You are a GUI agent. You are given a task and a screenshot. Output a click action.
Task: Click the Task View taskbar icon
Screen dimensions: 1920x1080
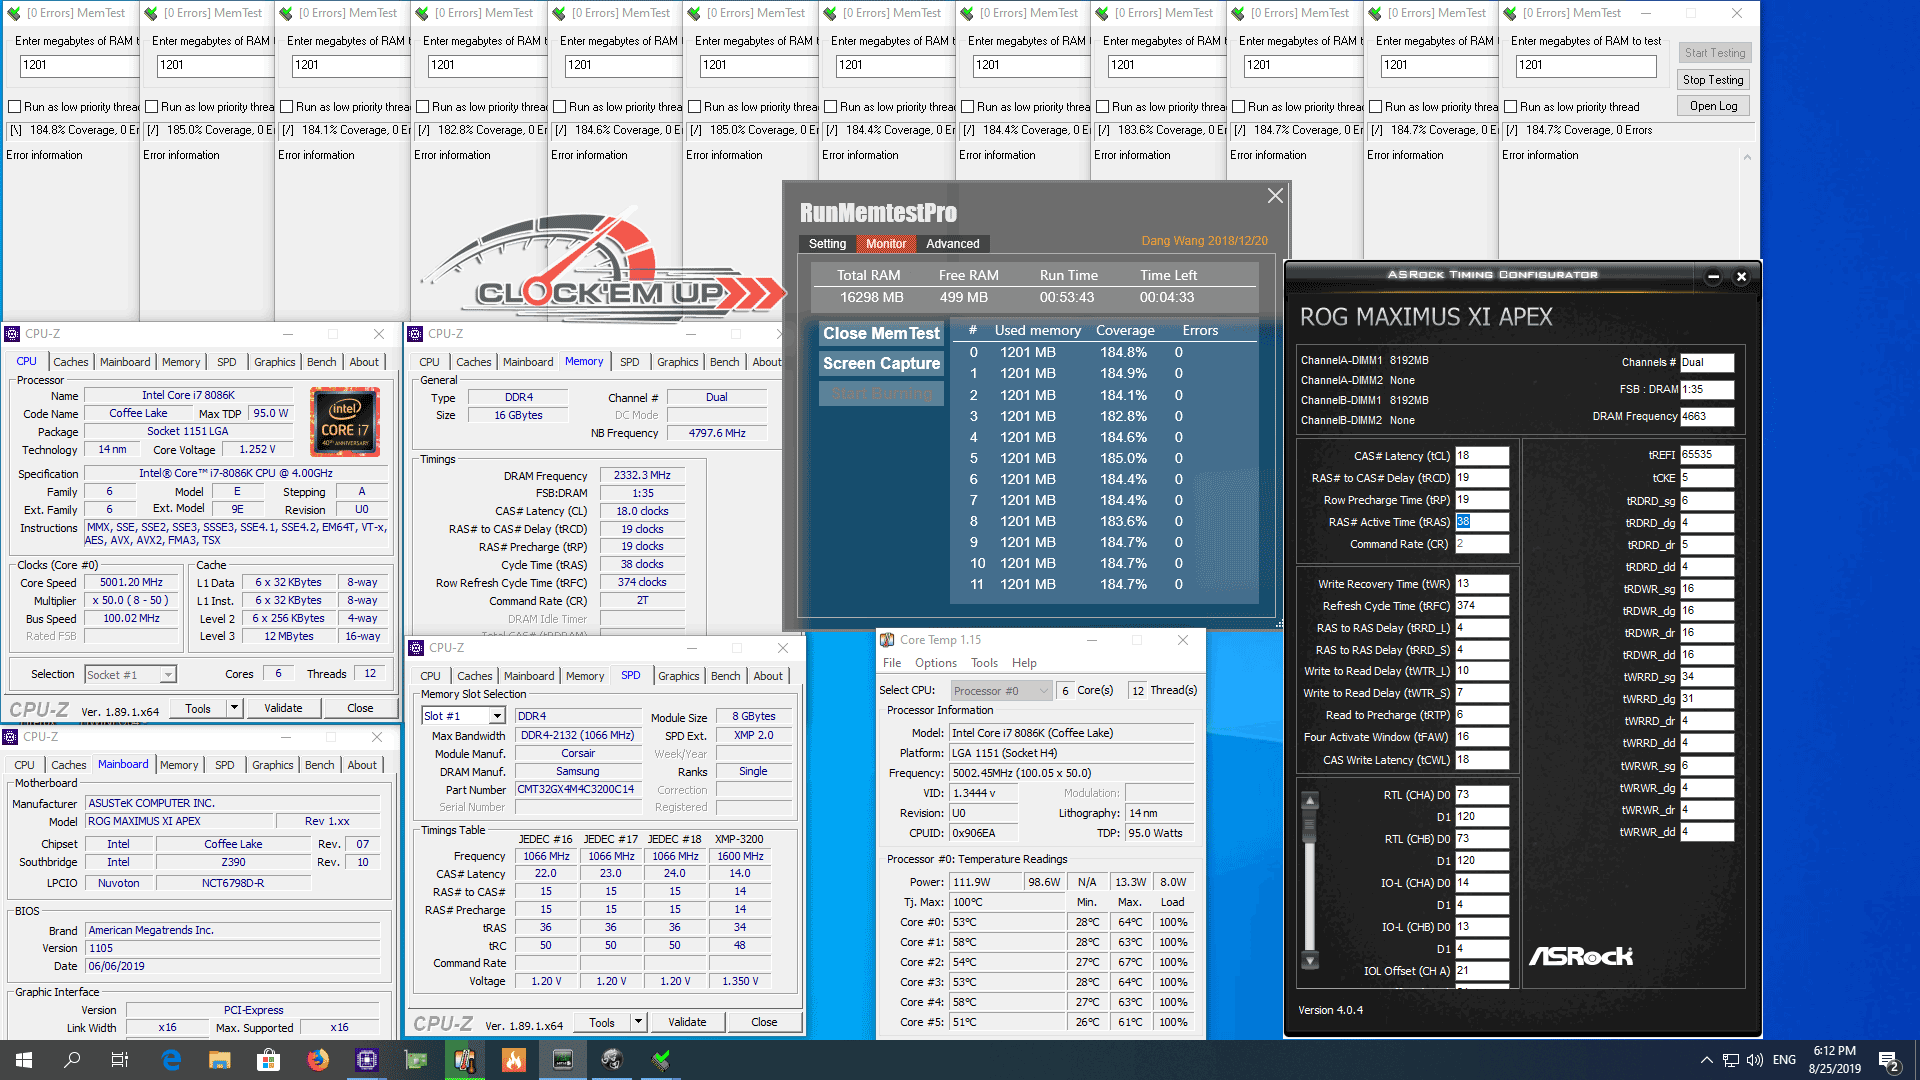point(120,1060)
